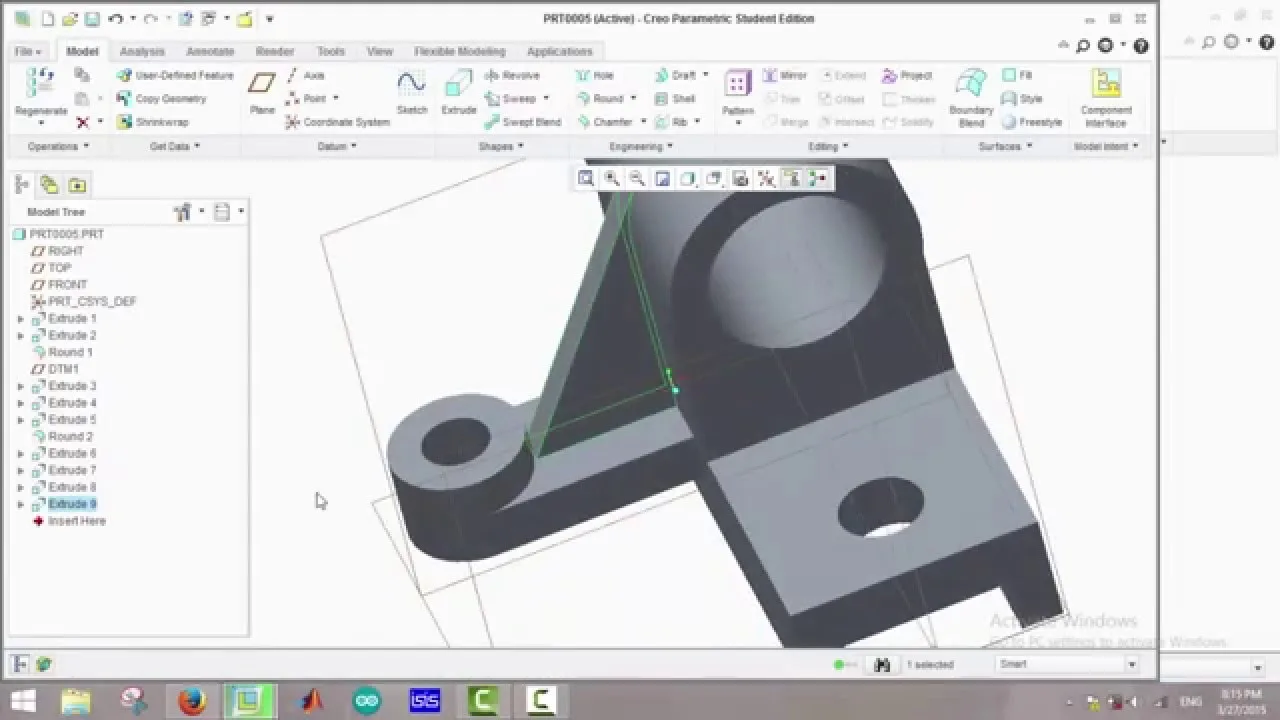The height and width of the screenshot is (720, 1280).
Task: Open the Smart selection filter combo box
Action: tap(1068, 664)
